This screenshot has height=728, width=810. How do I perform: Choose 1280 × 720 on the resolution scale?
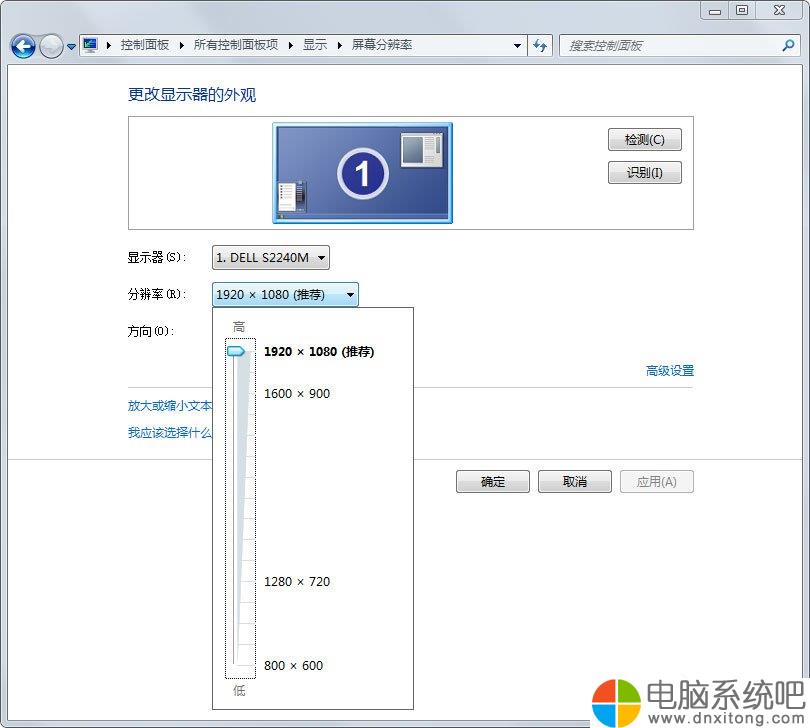click(x=297, y=582)
